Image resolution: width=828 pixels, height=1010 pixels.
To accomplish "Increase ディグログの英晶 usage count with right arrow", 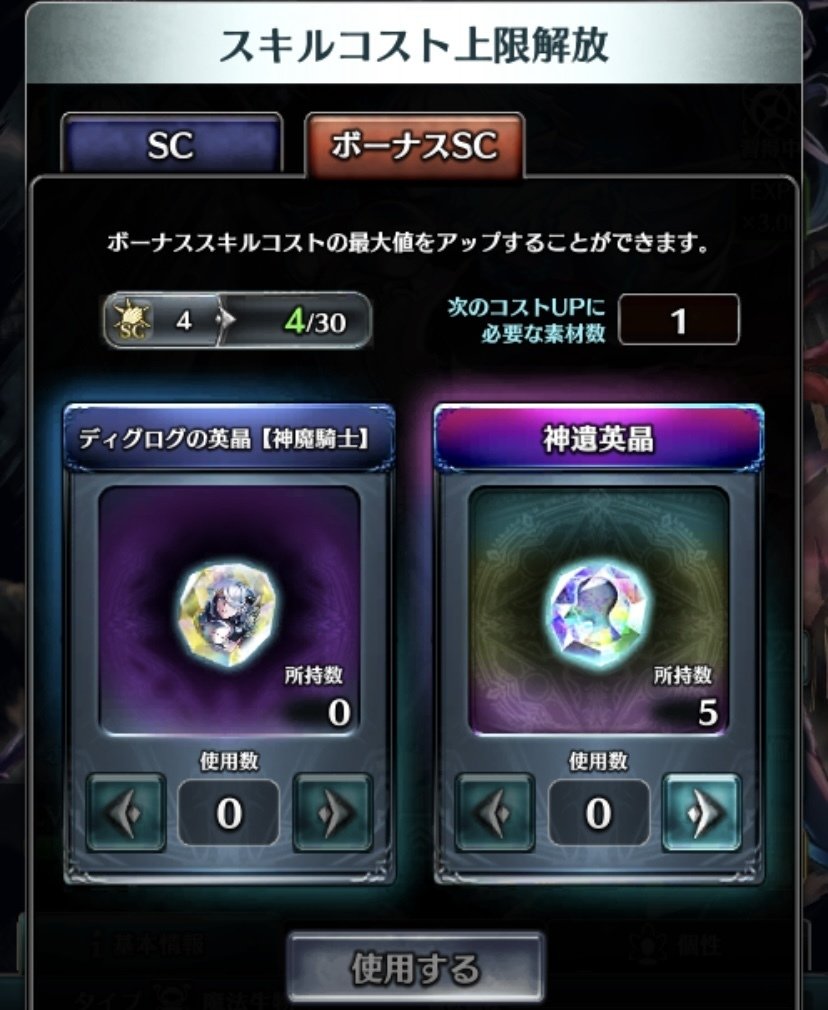I will pyautogui.click(x=333, y=813).
